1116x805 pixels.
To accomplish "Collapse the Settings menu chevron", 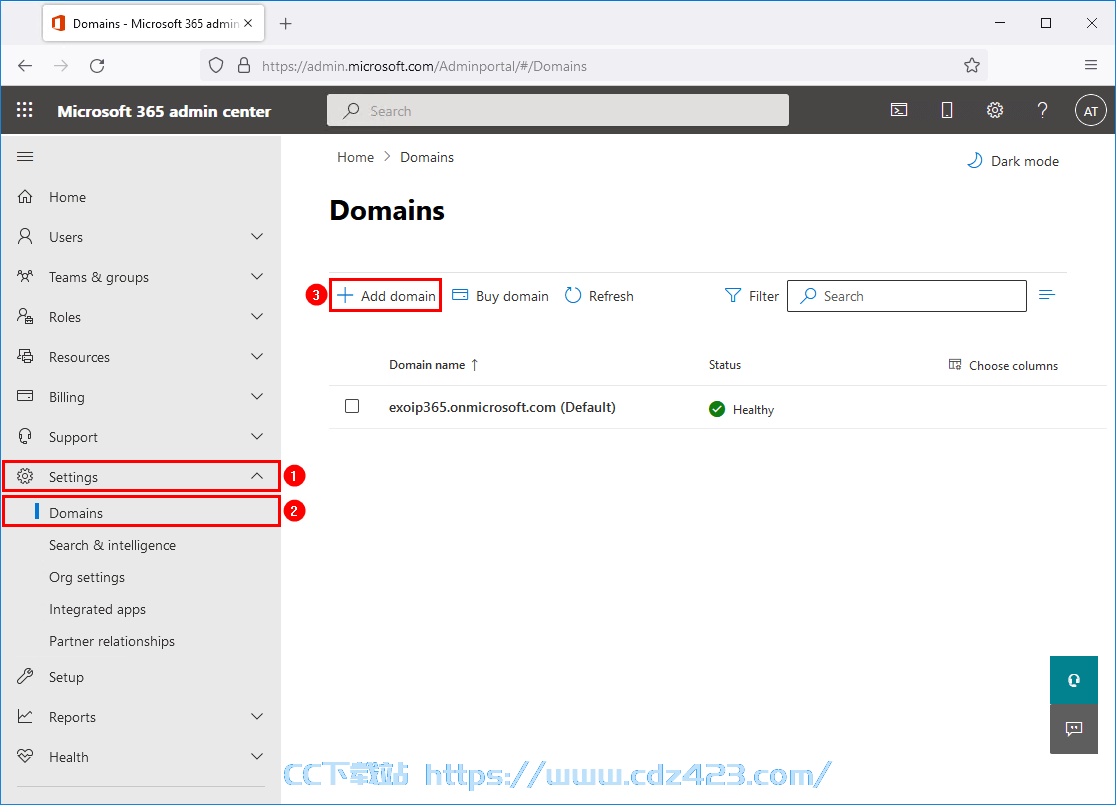I will (x=257, y=476).
